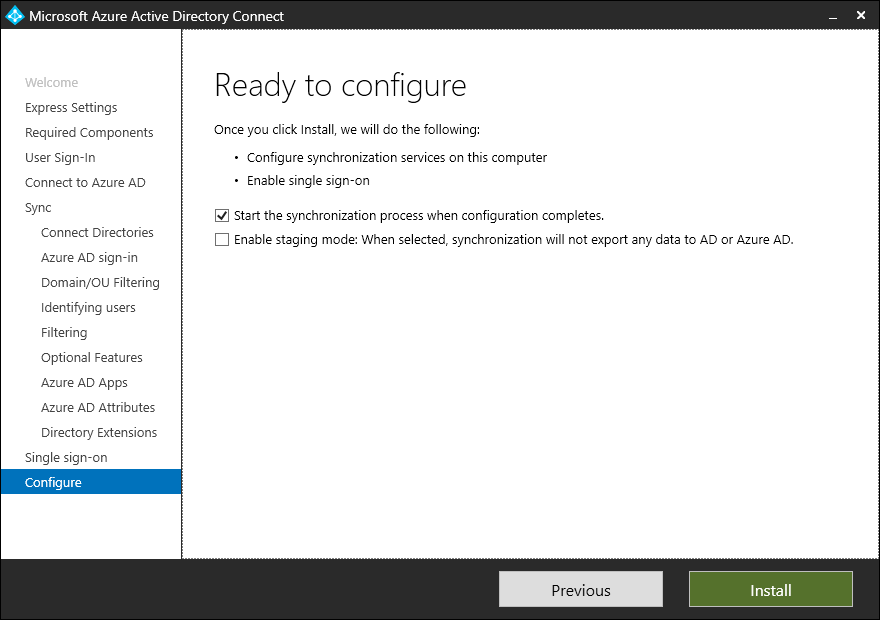Jump to Filtering sub-step

[x=64, y=333]
